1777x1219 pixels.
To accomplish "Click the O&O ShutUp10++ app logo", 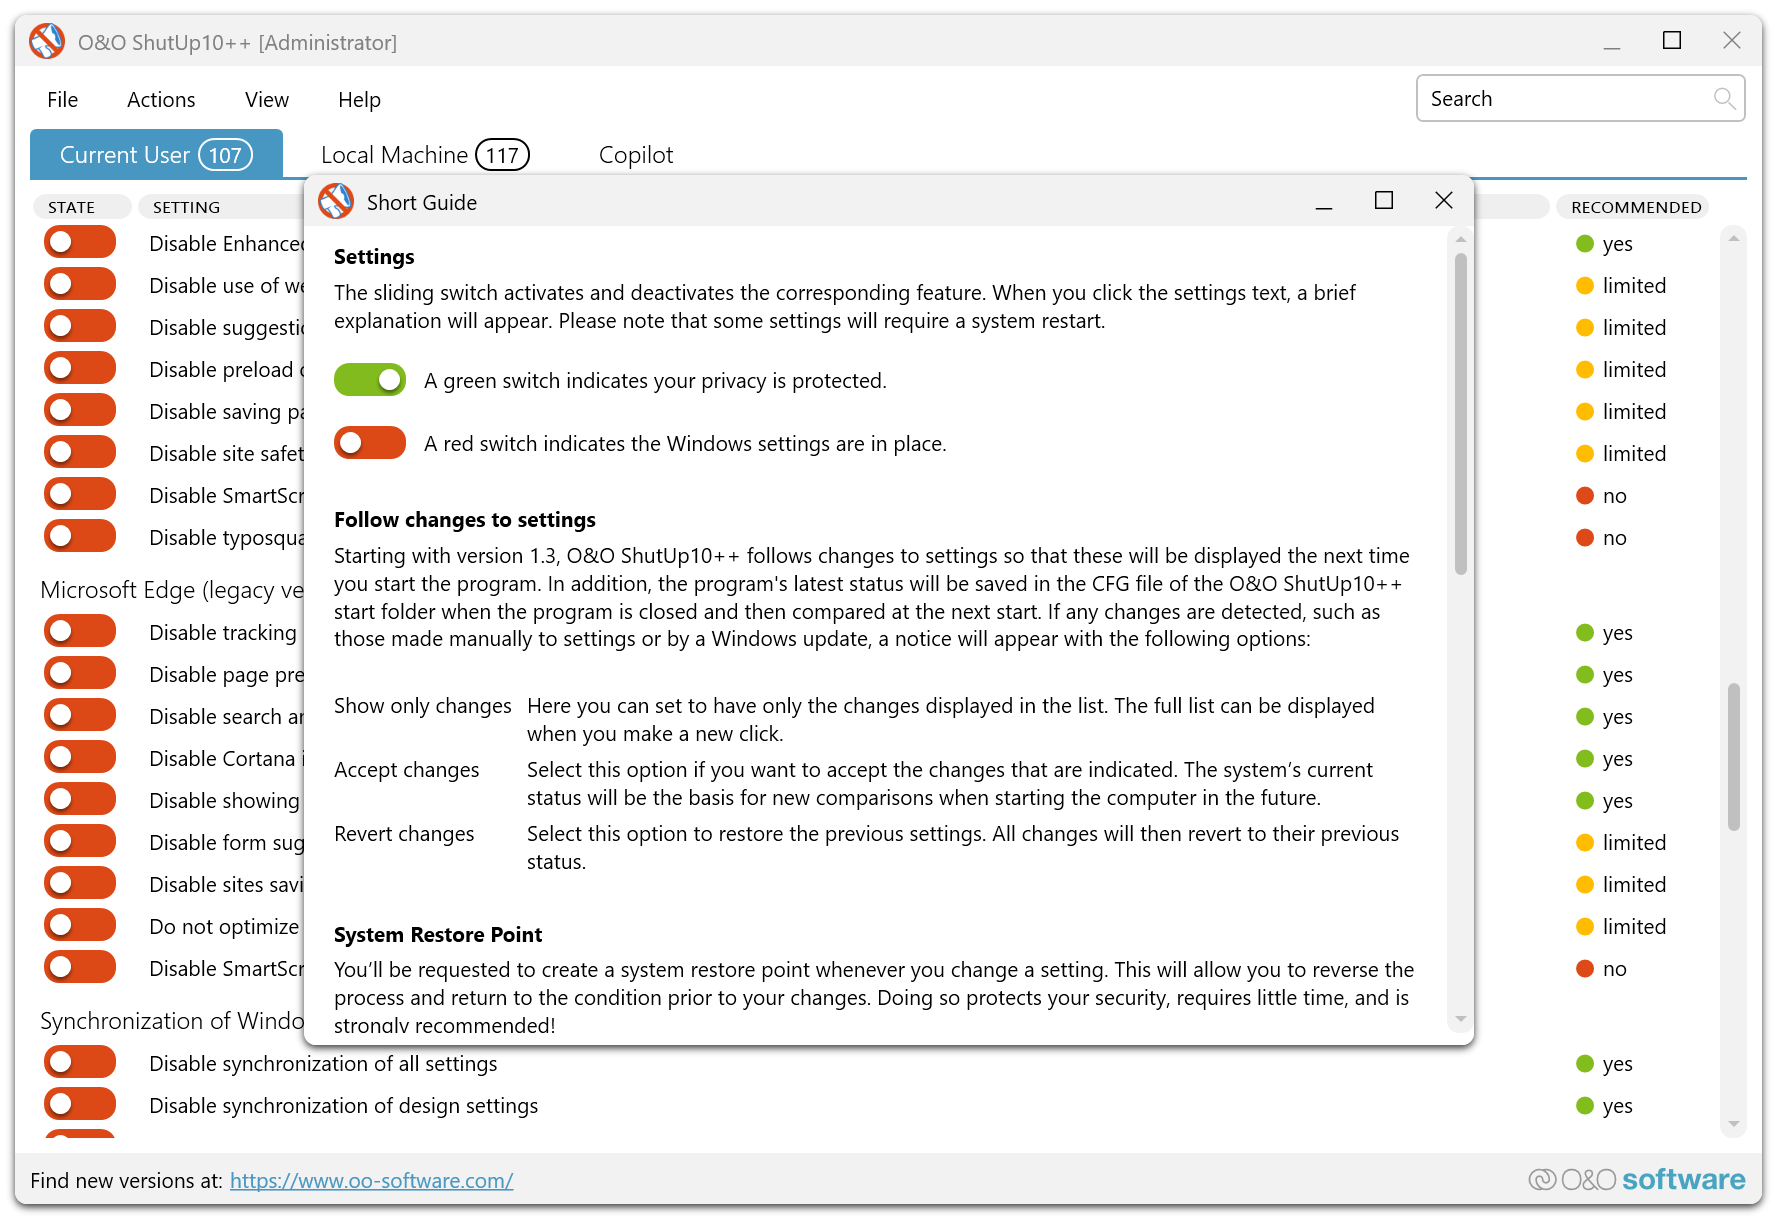I will [x=47, y=42].
